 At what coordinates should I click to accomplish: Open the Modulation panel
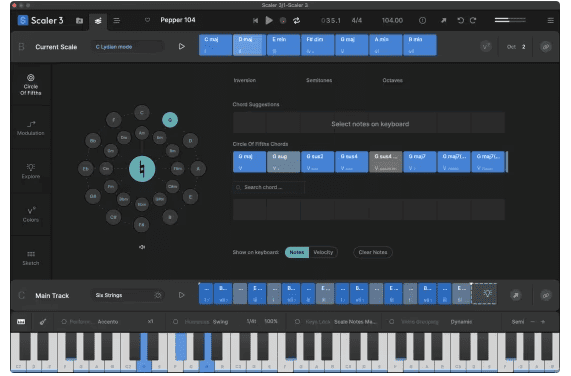[x=31, y=128]
